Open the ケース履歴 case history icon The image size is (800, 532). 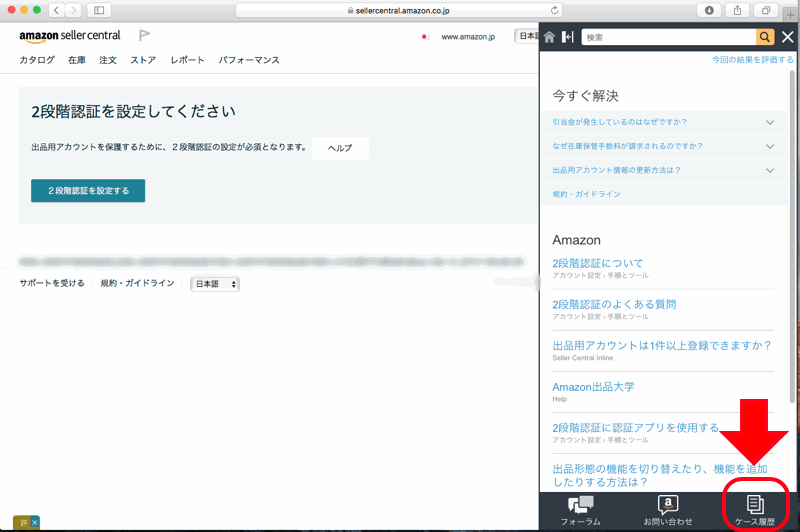pos(756,510)
